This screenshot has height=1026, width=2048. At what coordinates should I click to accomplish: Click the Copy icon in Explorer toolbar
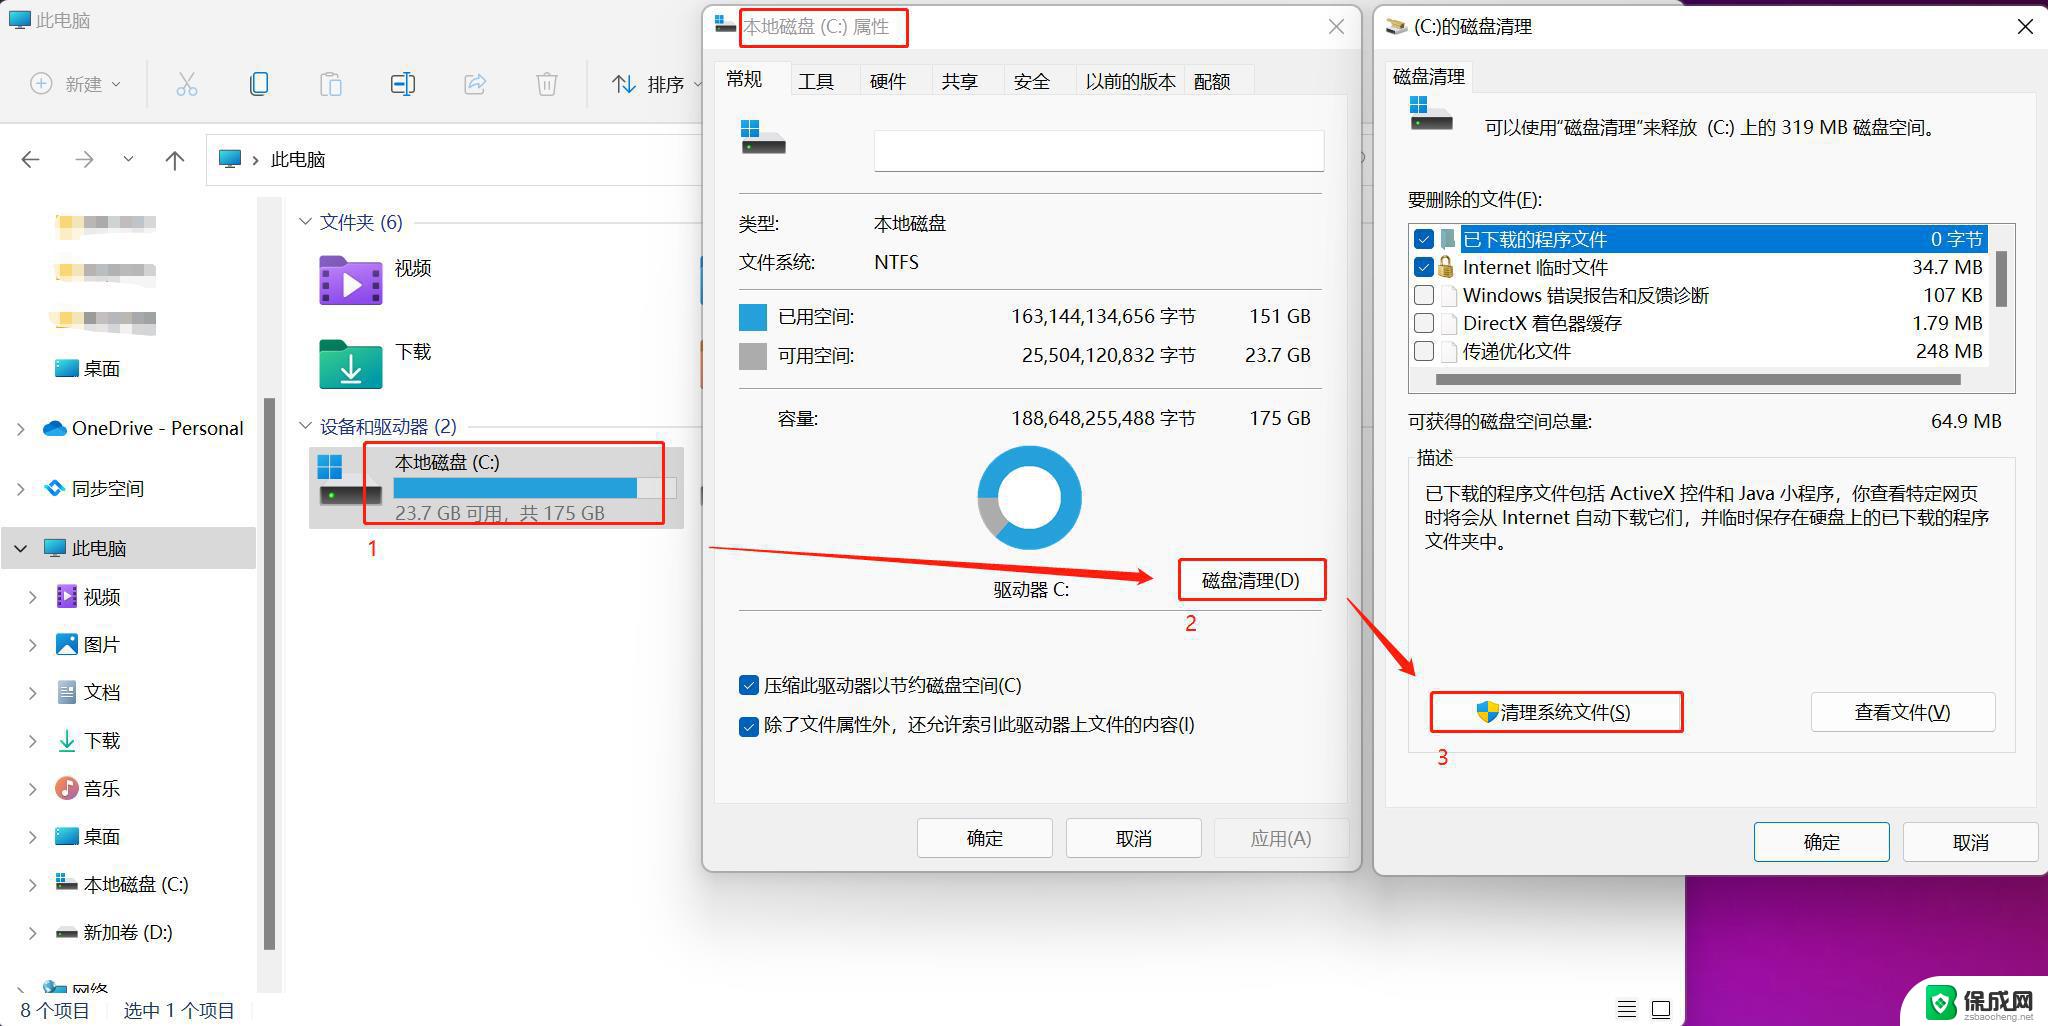[x=259, y=84]
